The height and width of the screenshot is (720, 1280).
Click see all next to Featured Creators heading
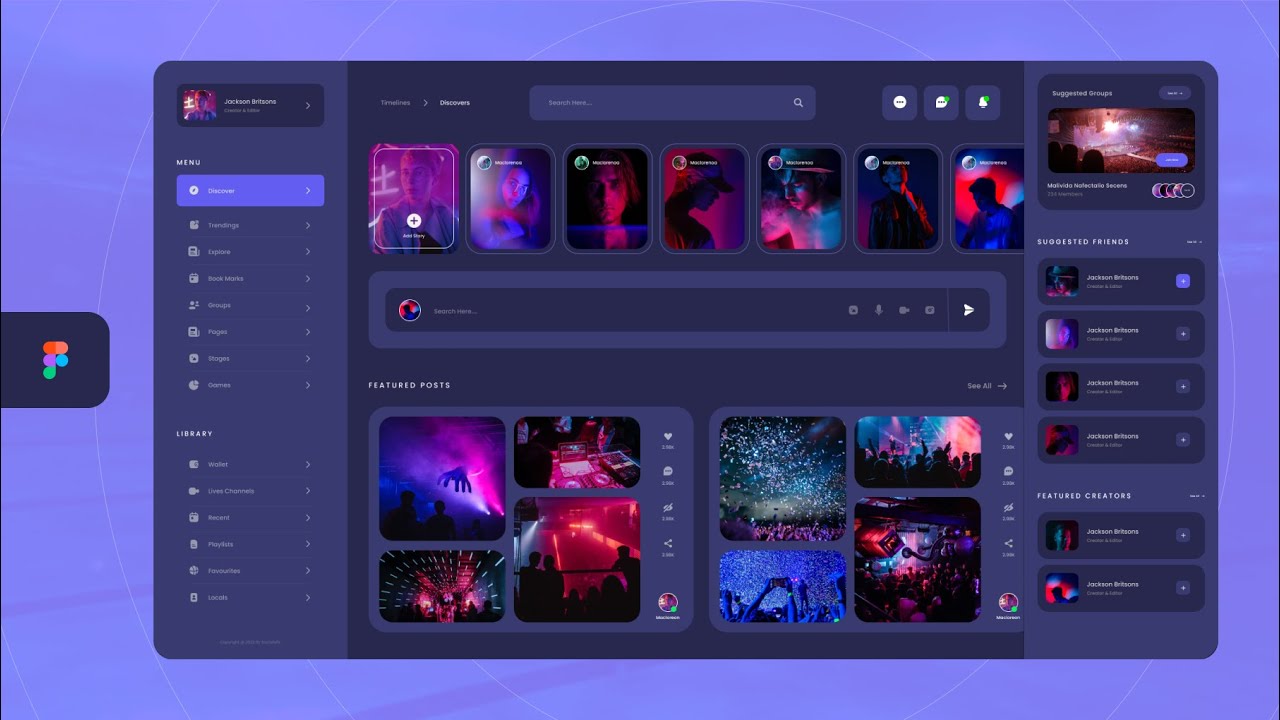(x=1196, y=496)
